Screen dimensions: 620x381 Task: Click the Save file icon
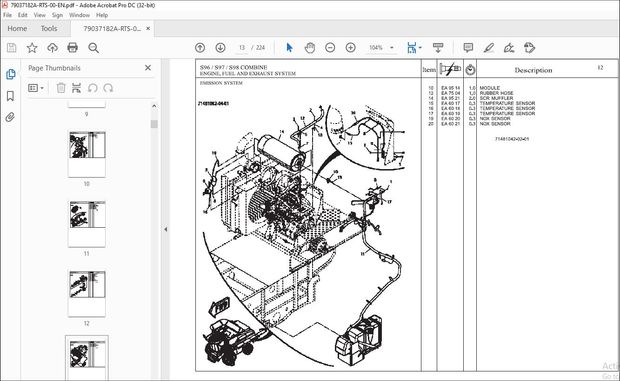tap(11, 48)
